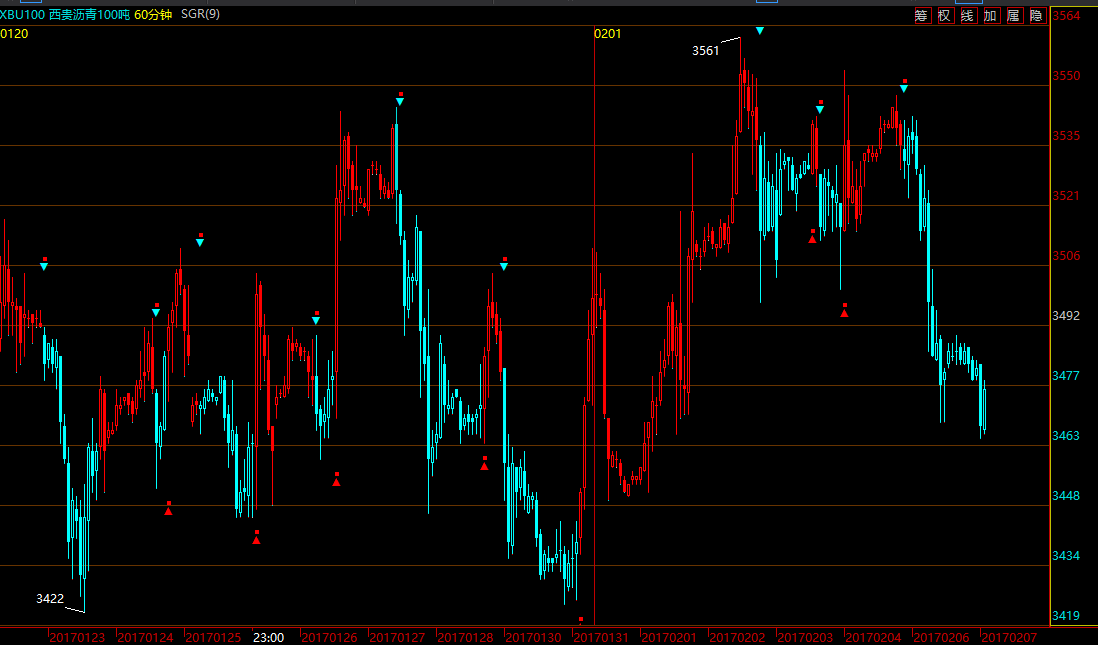Image resolution: width=1098 pixels, height=645 pixels.
Task: Click the 0120 date marker label
Action: 14,34
